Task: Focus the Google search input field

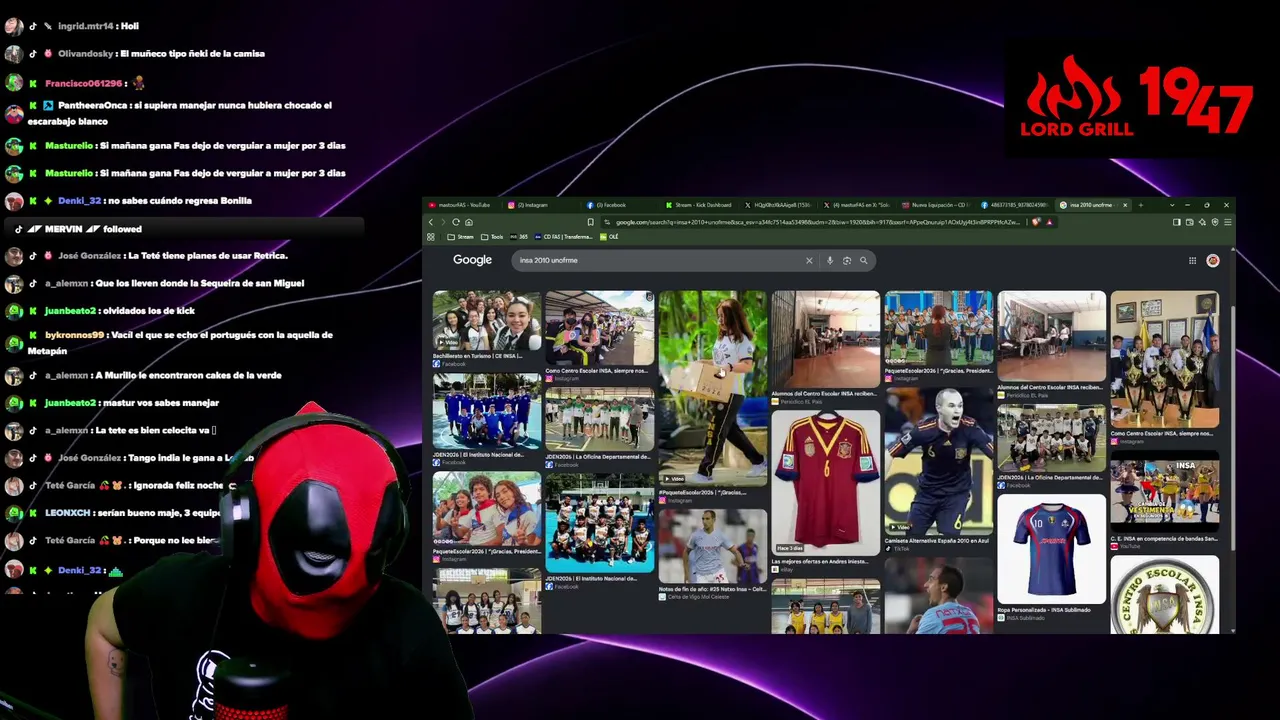Action: click(660, 261)
